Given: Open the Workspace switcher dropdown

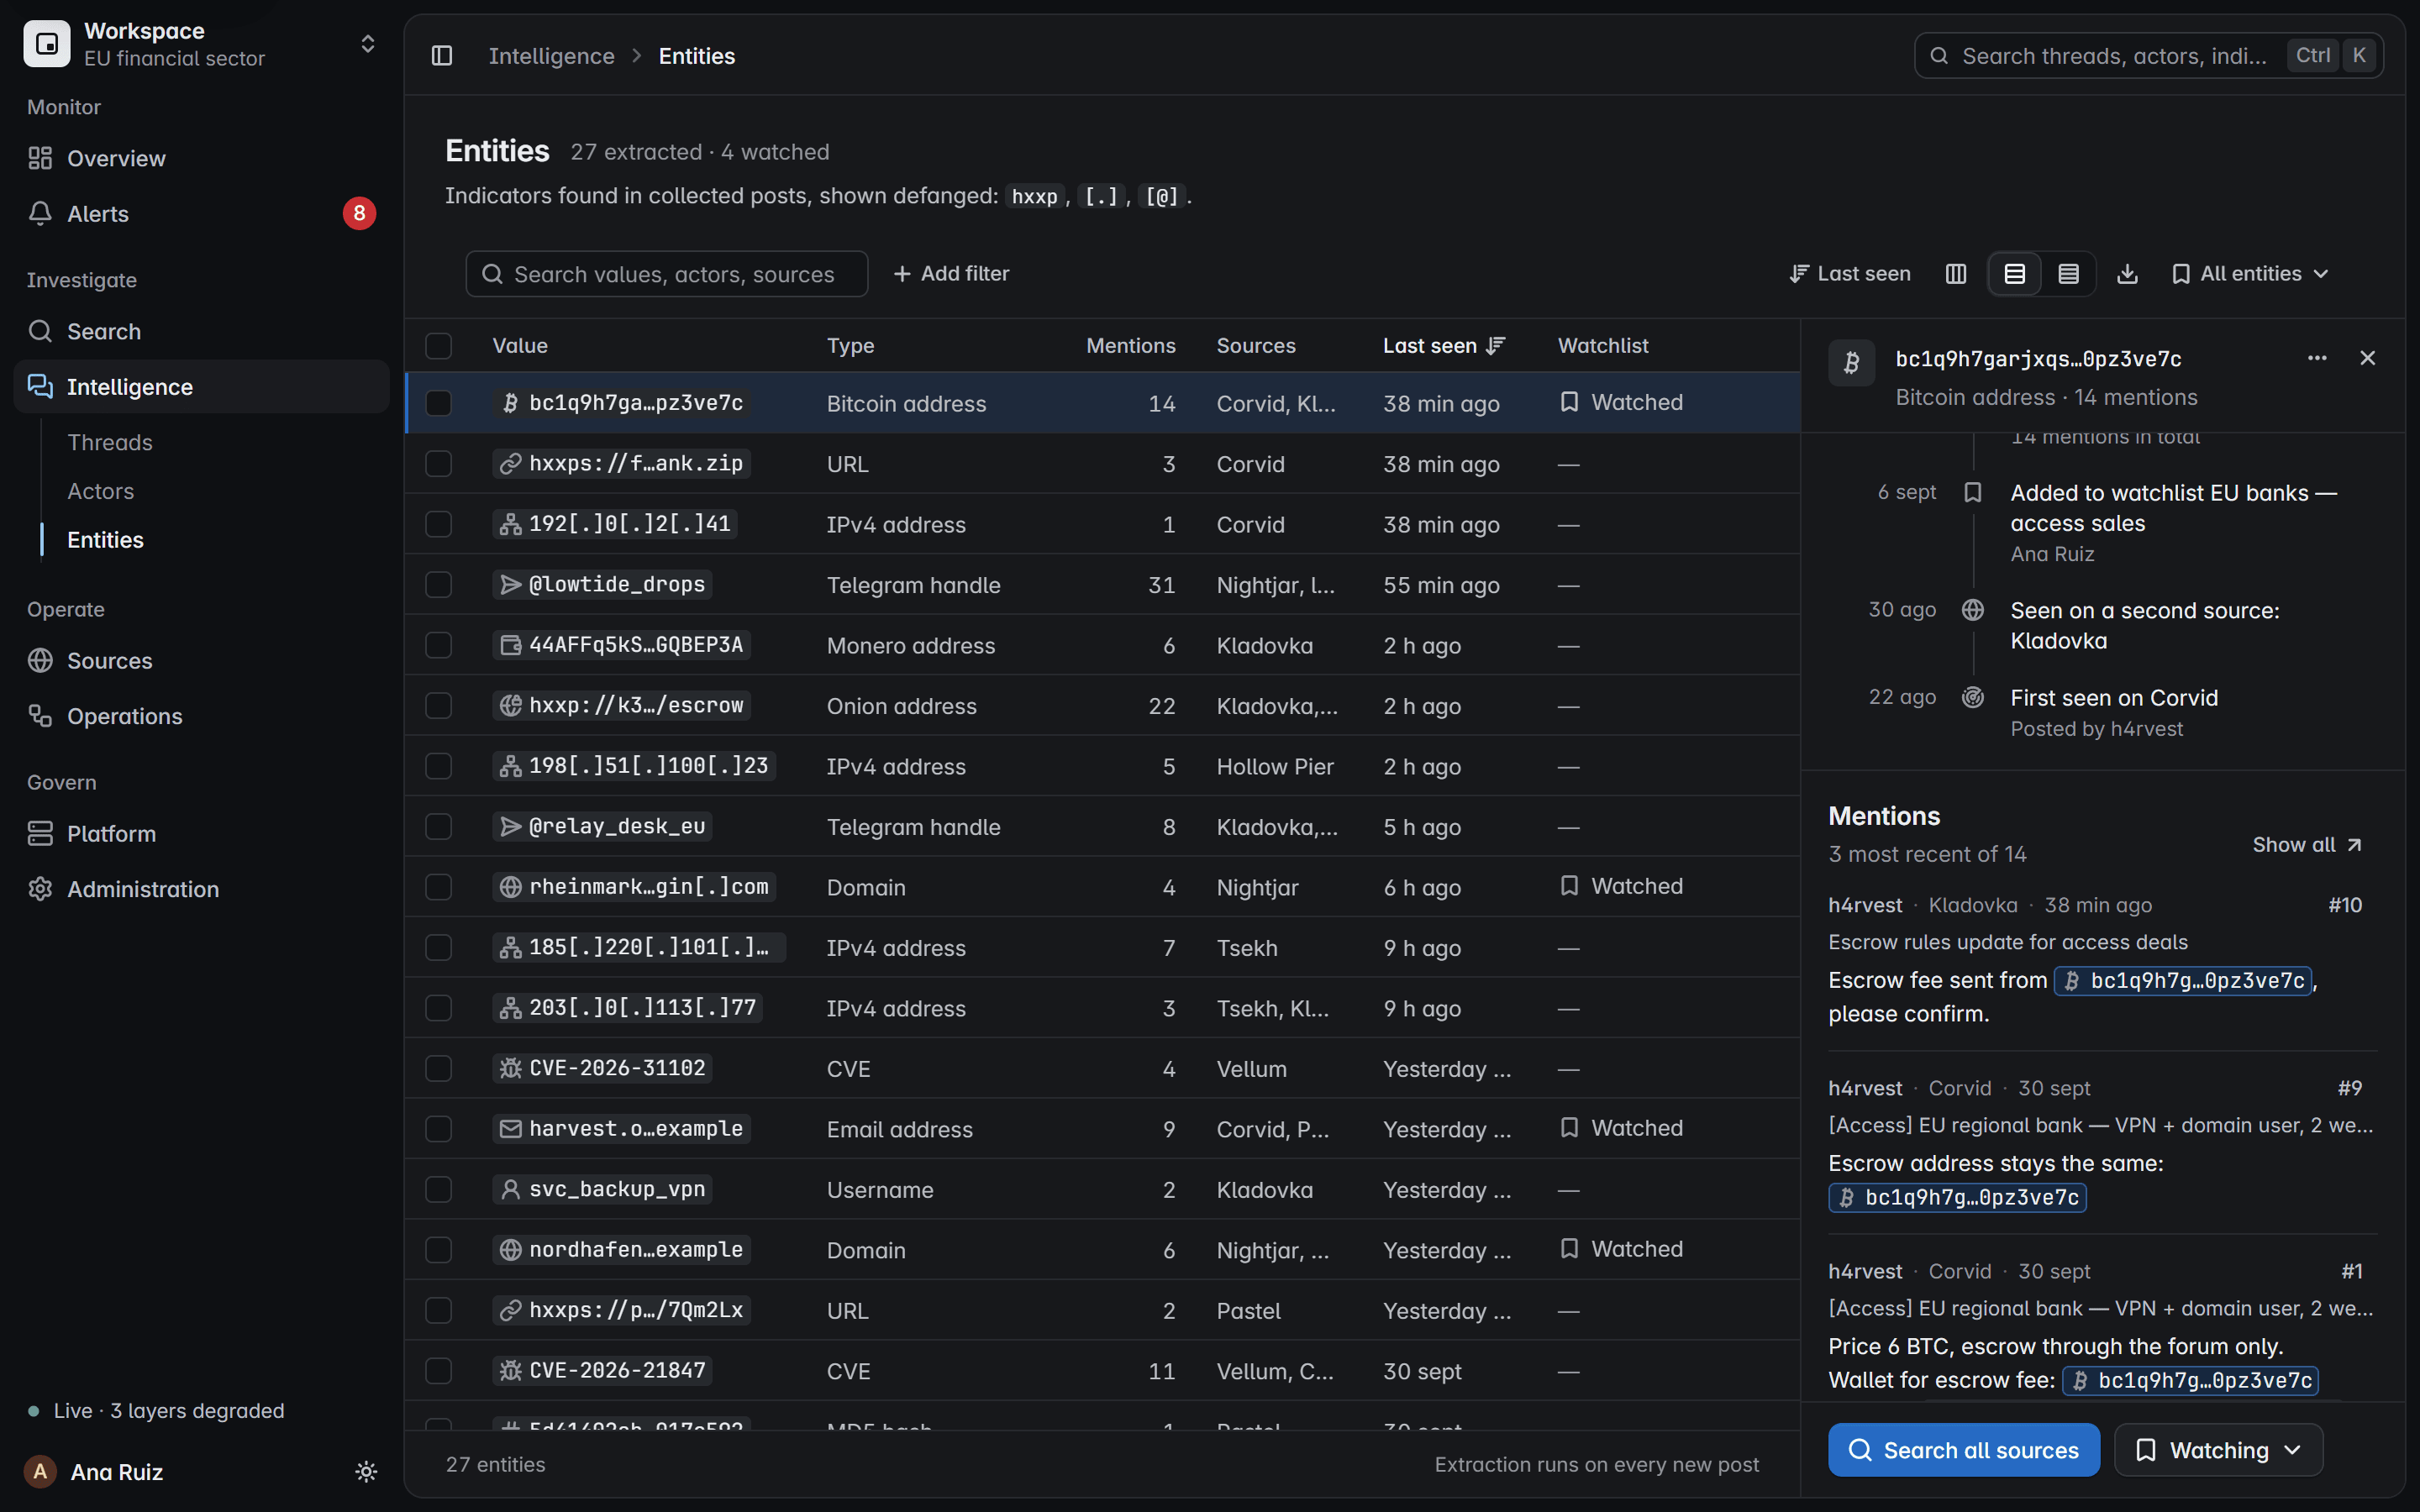Looking at the screenshot, I should pyautogui.click(x=201, y=44).
